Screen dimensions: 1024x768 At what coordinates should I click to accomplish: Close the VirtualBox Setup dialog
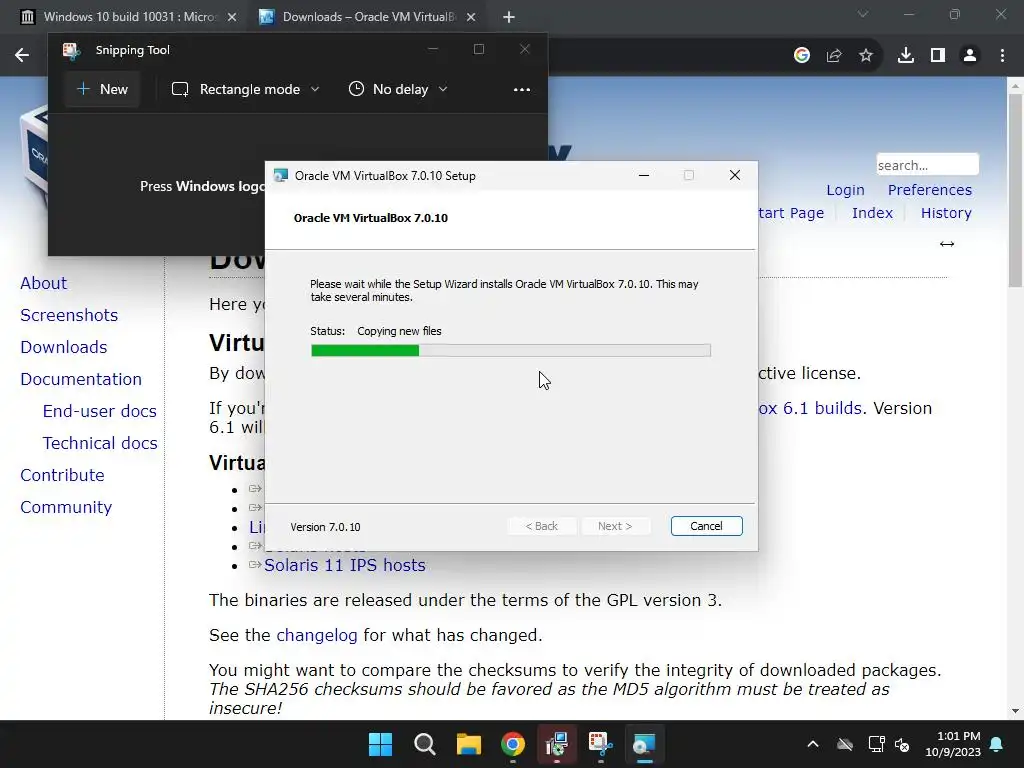[x=735, y=176]
